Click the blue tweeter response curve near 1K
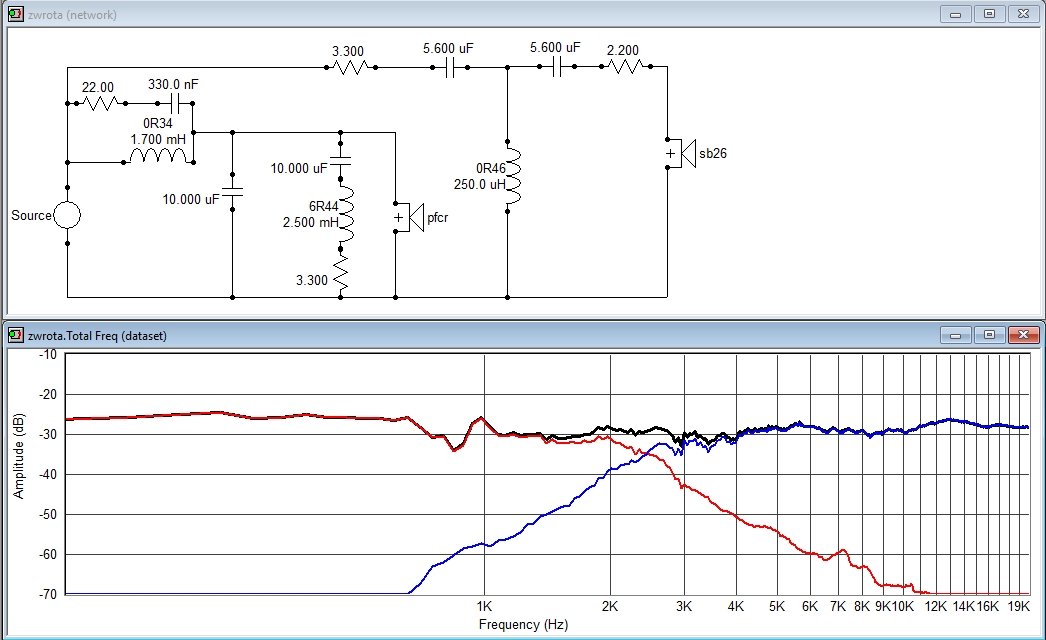The height and width of the screenshot is (640, 1046). (484, 545)
